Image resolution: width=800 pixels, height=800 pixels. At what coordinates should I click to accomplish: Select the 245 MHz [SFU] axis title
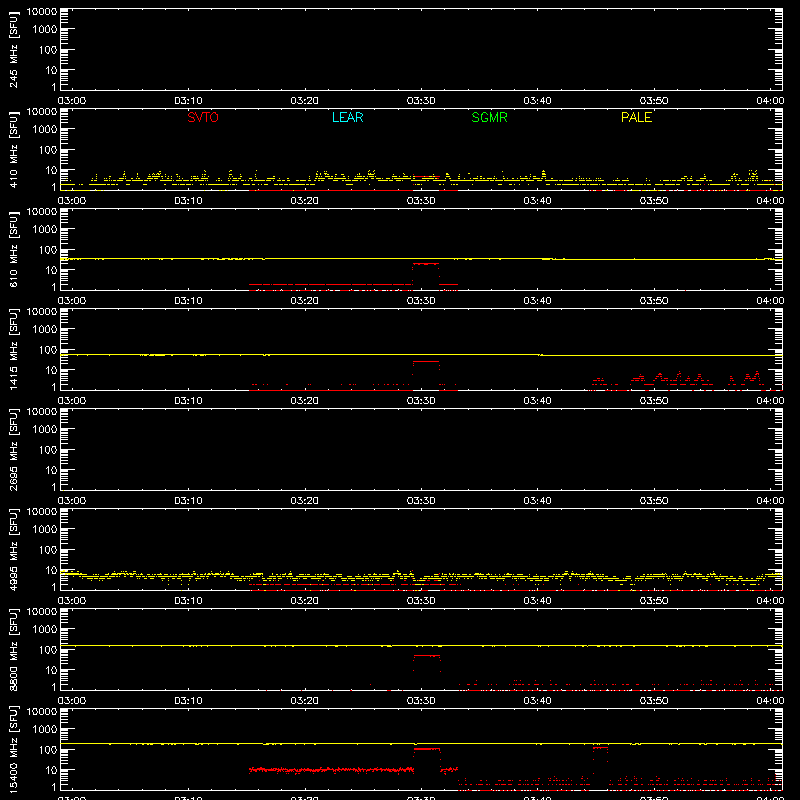[13, 49]
